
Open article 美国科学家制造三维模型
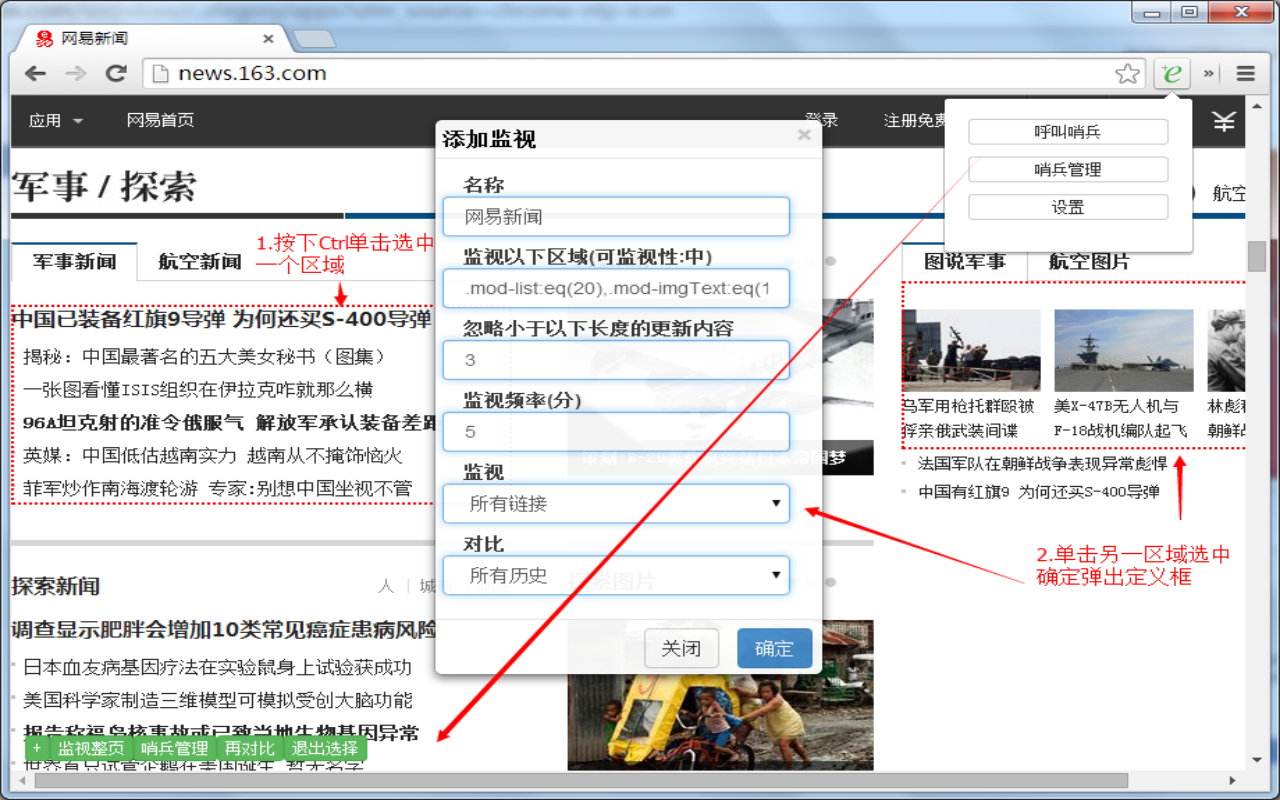pos(218,699)
